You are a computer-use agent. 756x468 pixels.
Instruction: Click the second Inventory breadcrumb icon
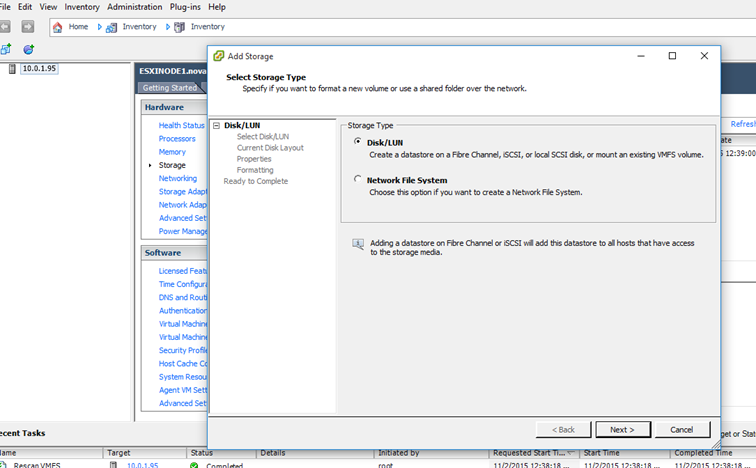click(180, 27)
